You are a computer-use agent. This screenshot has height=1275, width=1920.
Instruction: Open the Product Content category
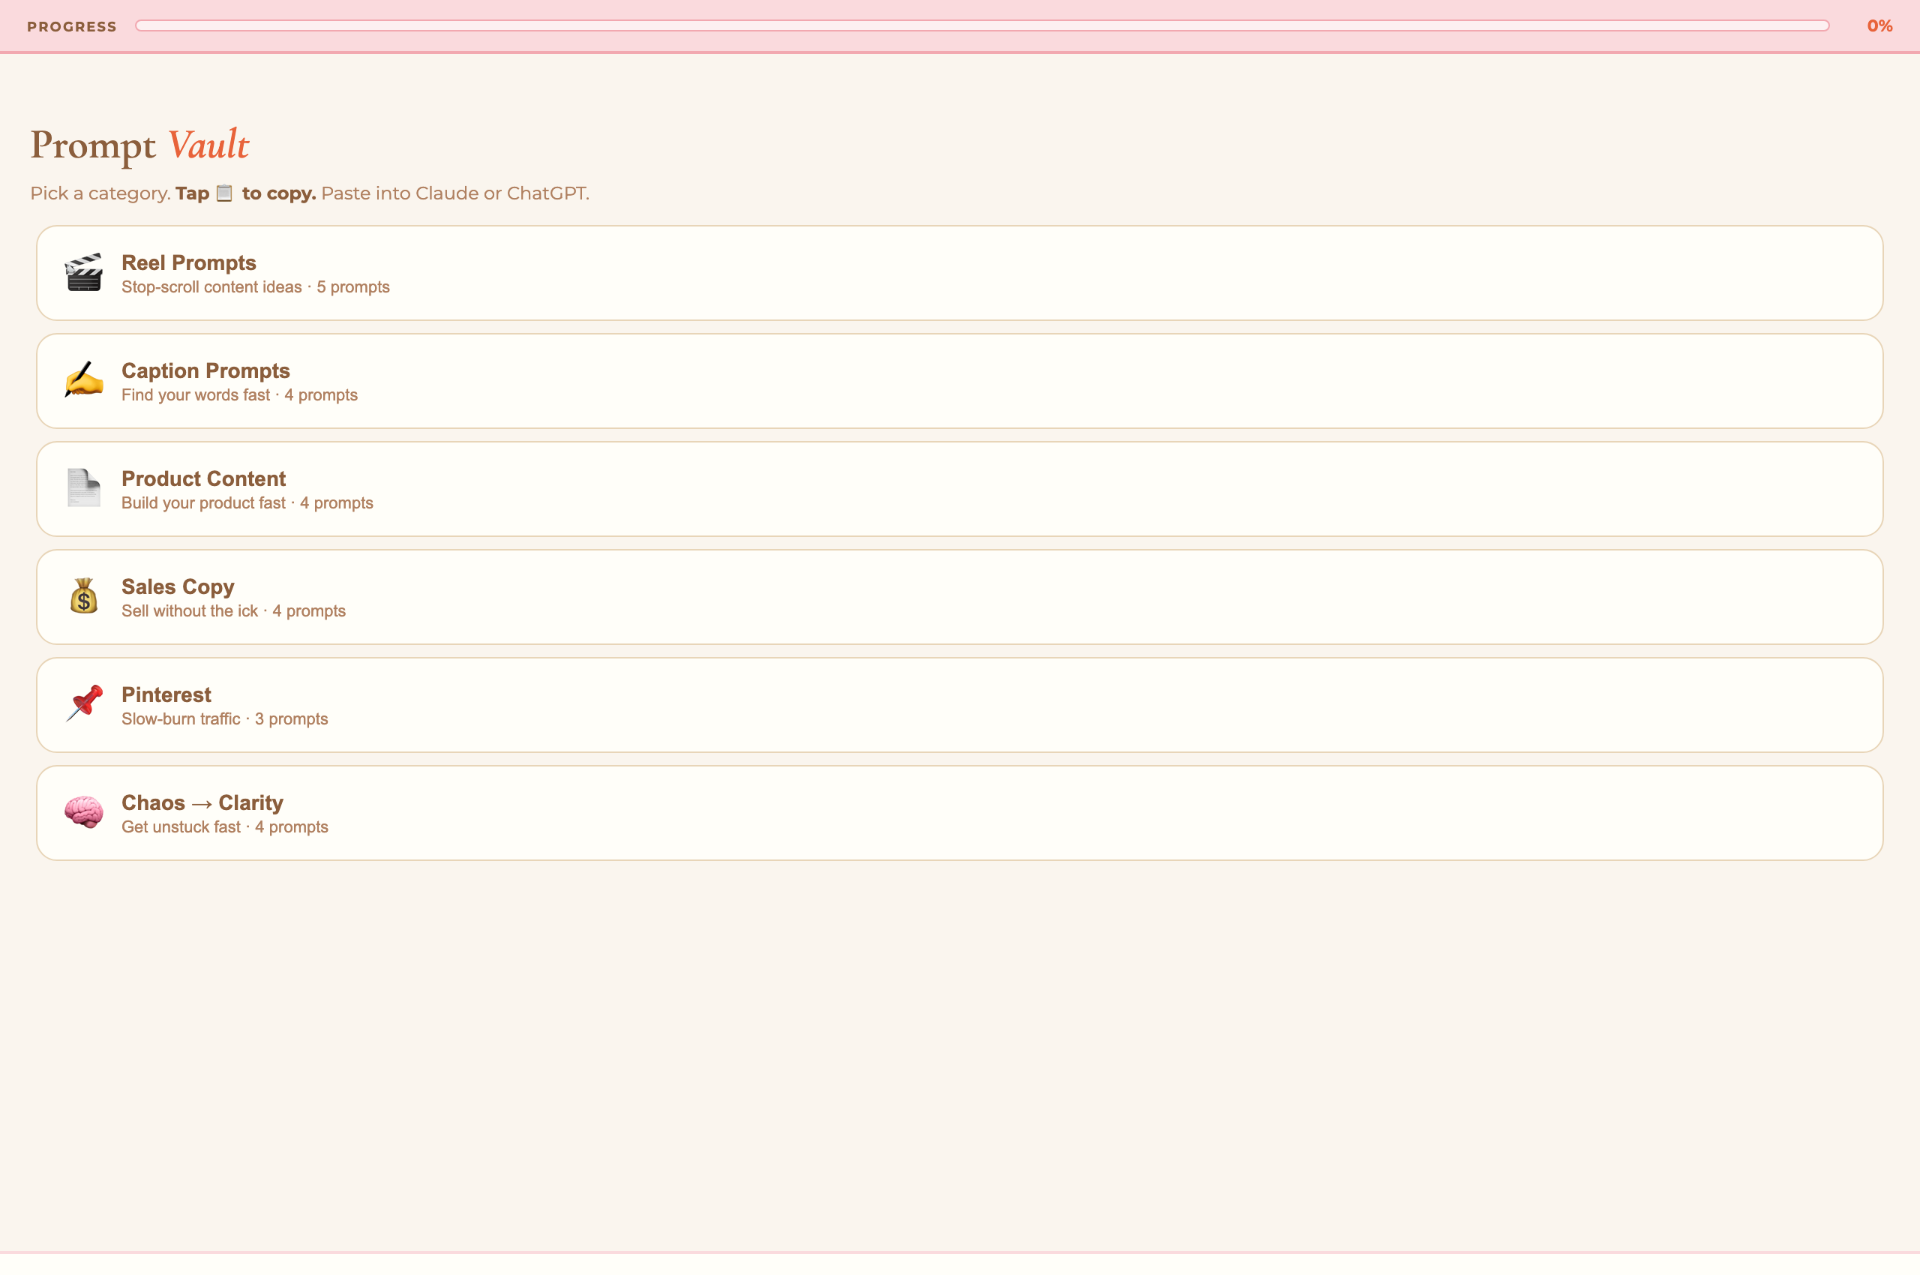pos(960,489)
